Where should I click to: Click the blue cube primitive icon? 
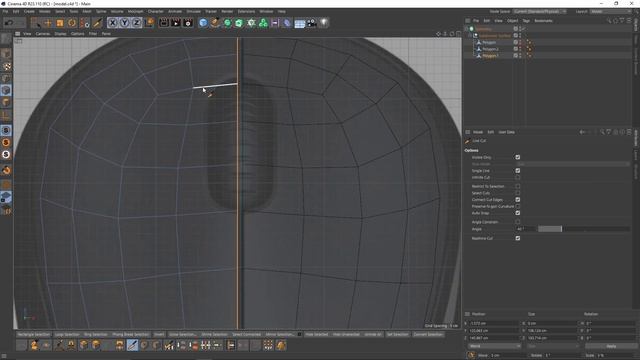pos(203,23)
